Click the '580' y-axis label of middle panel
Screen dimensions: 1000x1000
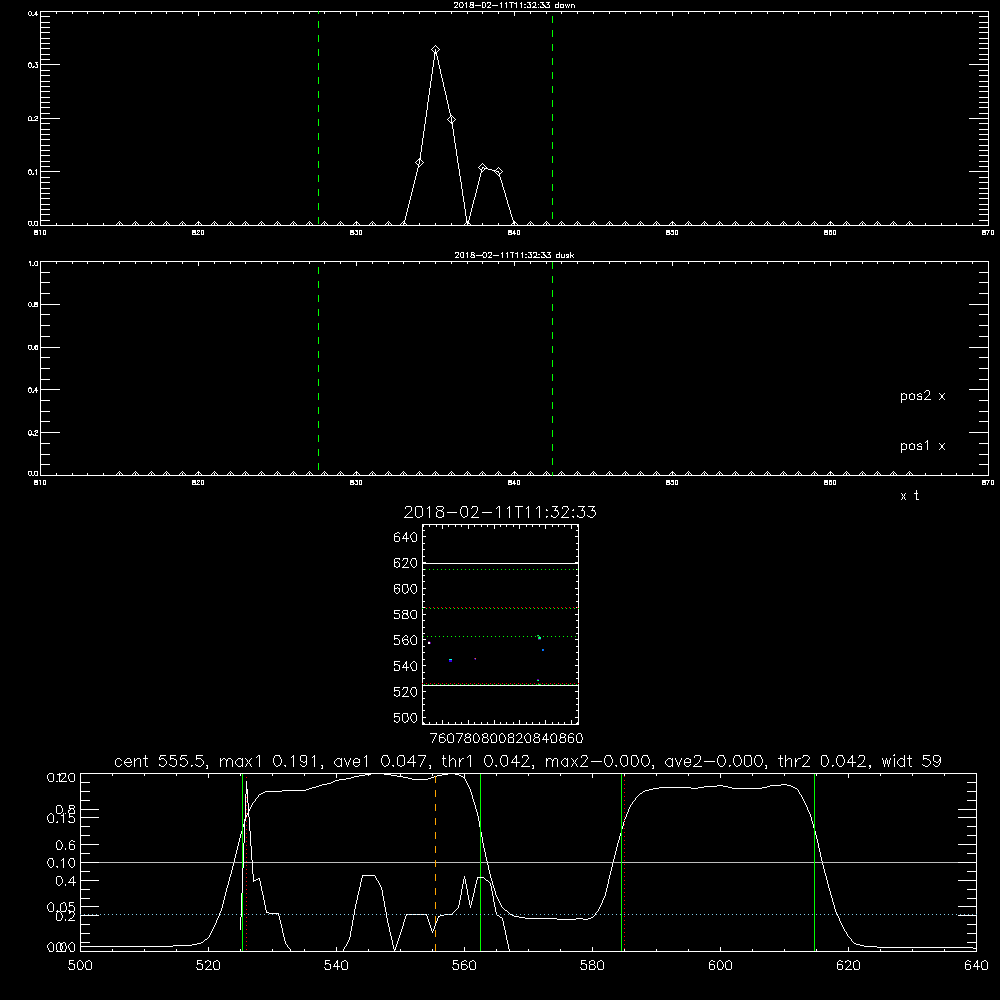406,615
